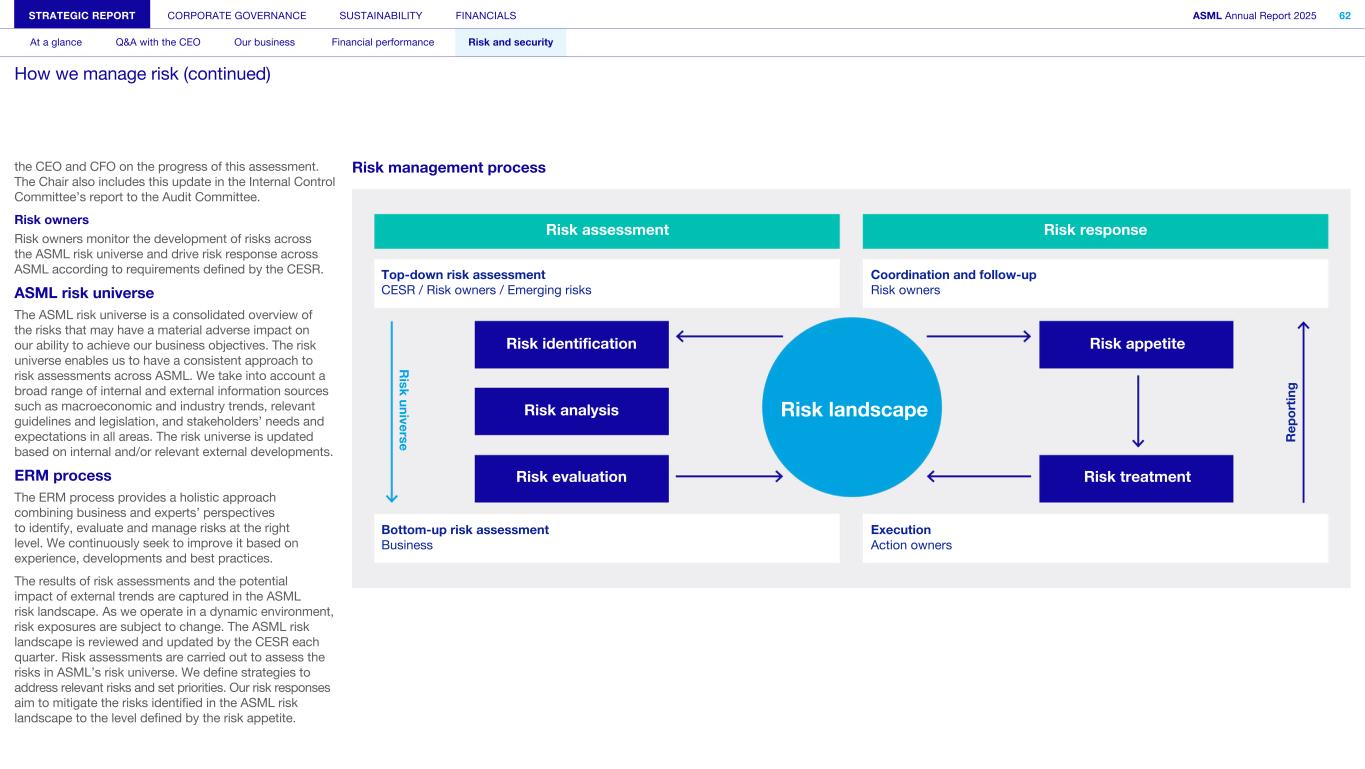This screenshot has width=1365, height=769.
Task: Click the Risk universe downward arrow
Action: (x=392, y=410)
